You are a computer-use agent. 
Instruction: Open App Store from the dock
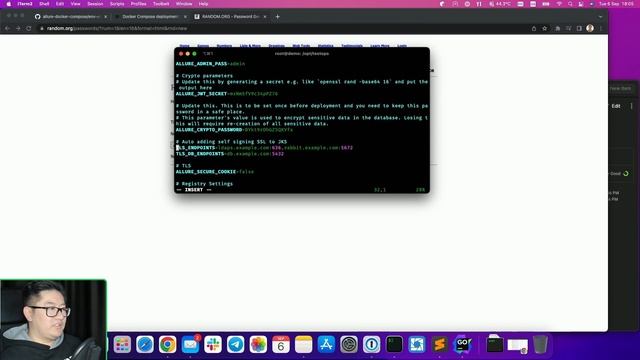(x=326, y=344)
